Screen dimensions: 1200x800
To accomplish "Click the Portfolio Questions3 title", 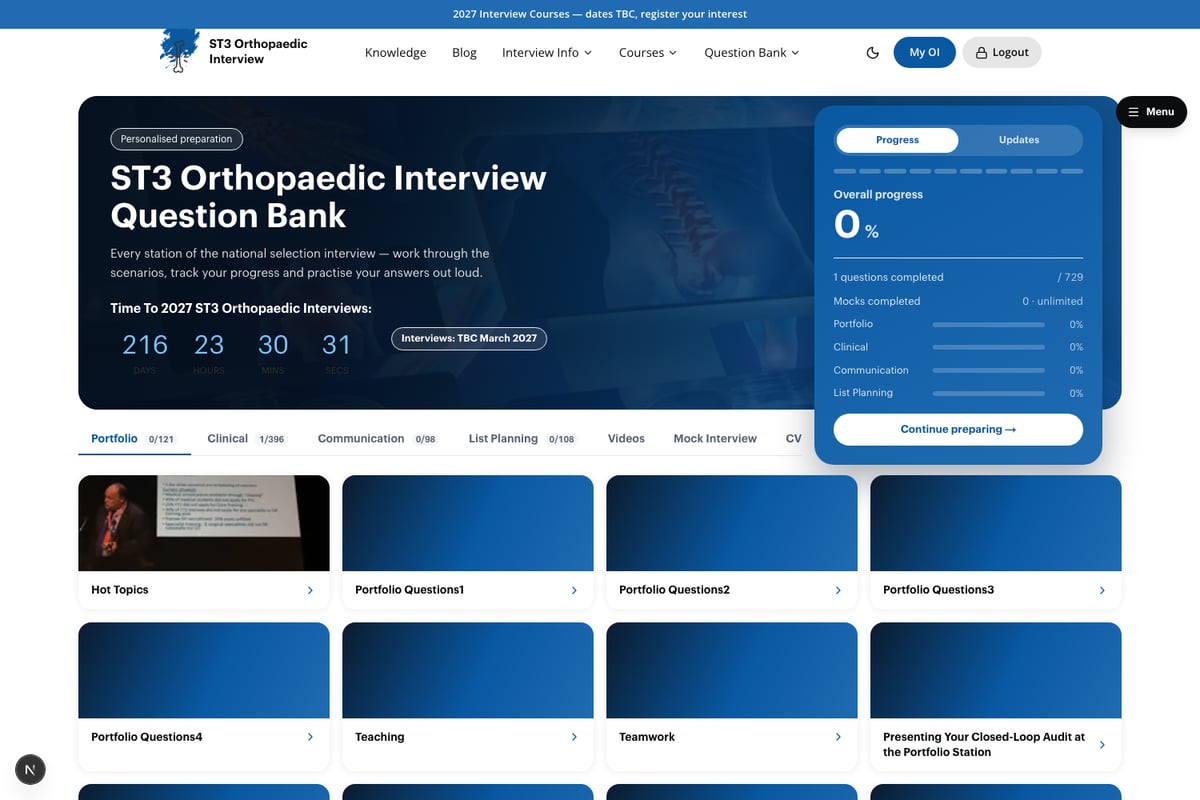I will (x=938, y=591).
